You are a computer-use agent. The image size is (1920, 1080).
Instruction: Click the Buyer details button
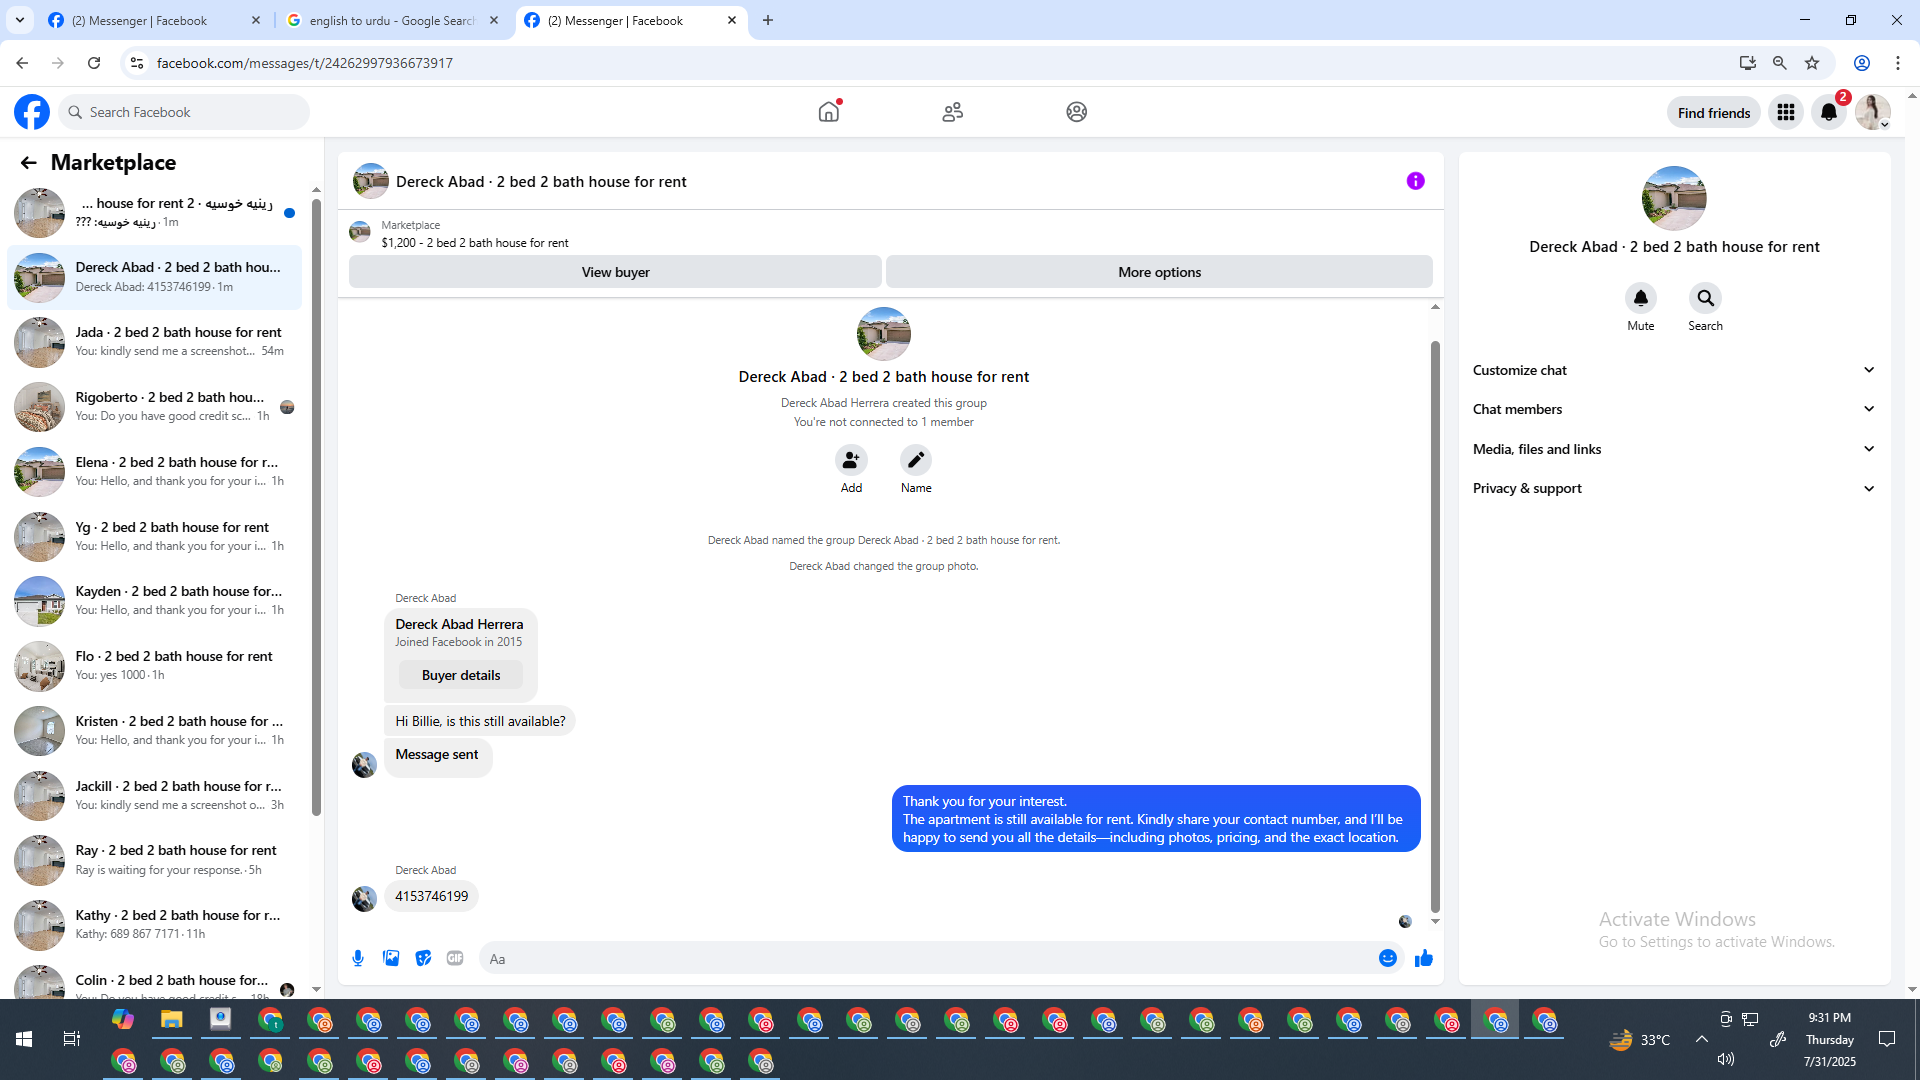(x=460, y=675)
